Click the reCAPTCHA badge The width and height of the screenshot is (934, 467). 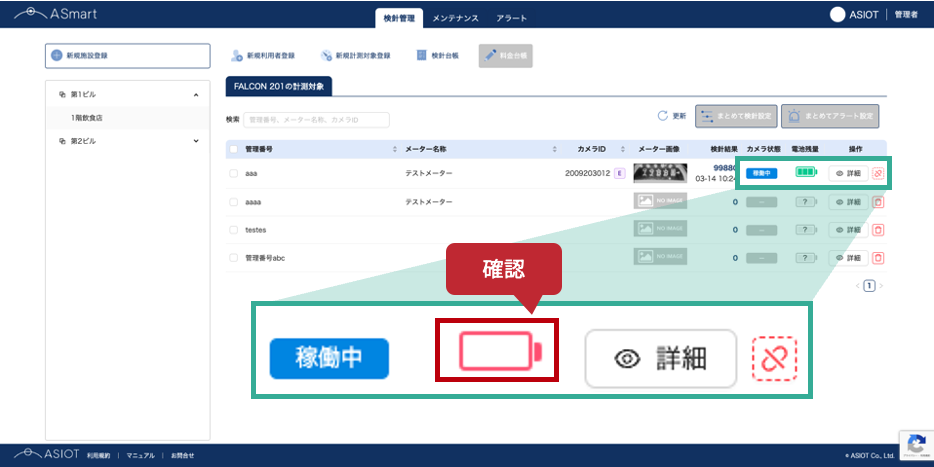click(916, 444)
